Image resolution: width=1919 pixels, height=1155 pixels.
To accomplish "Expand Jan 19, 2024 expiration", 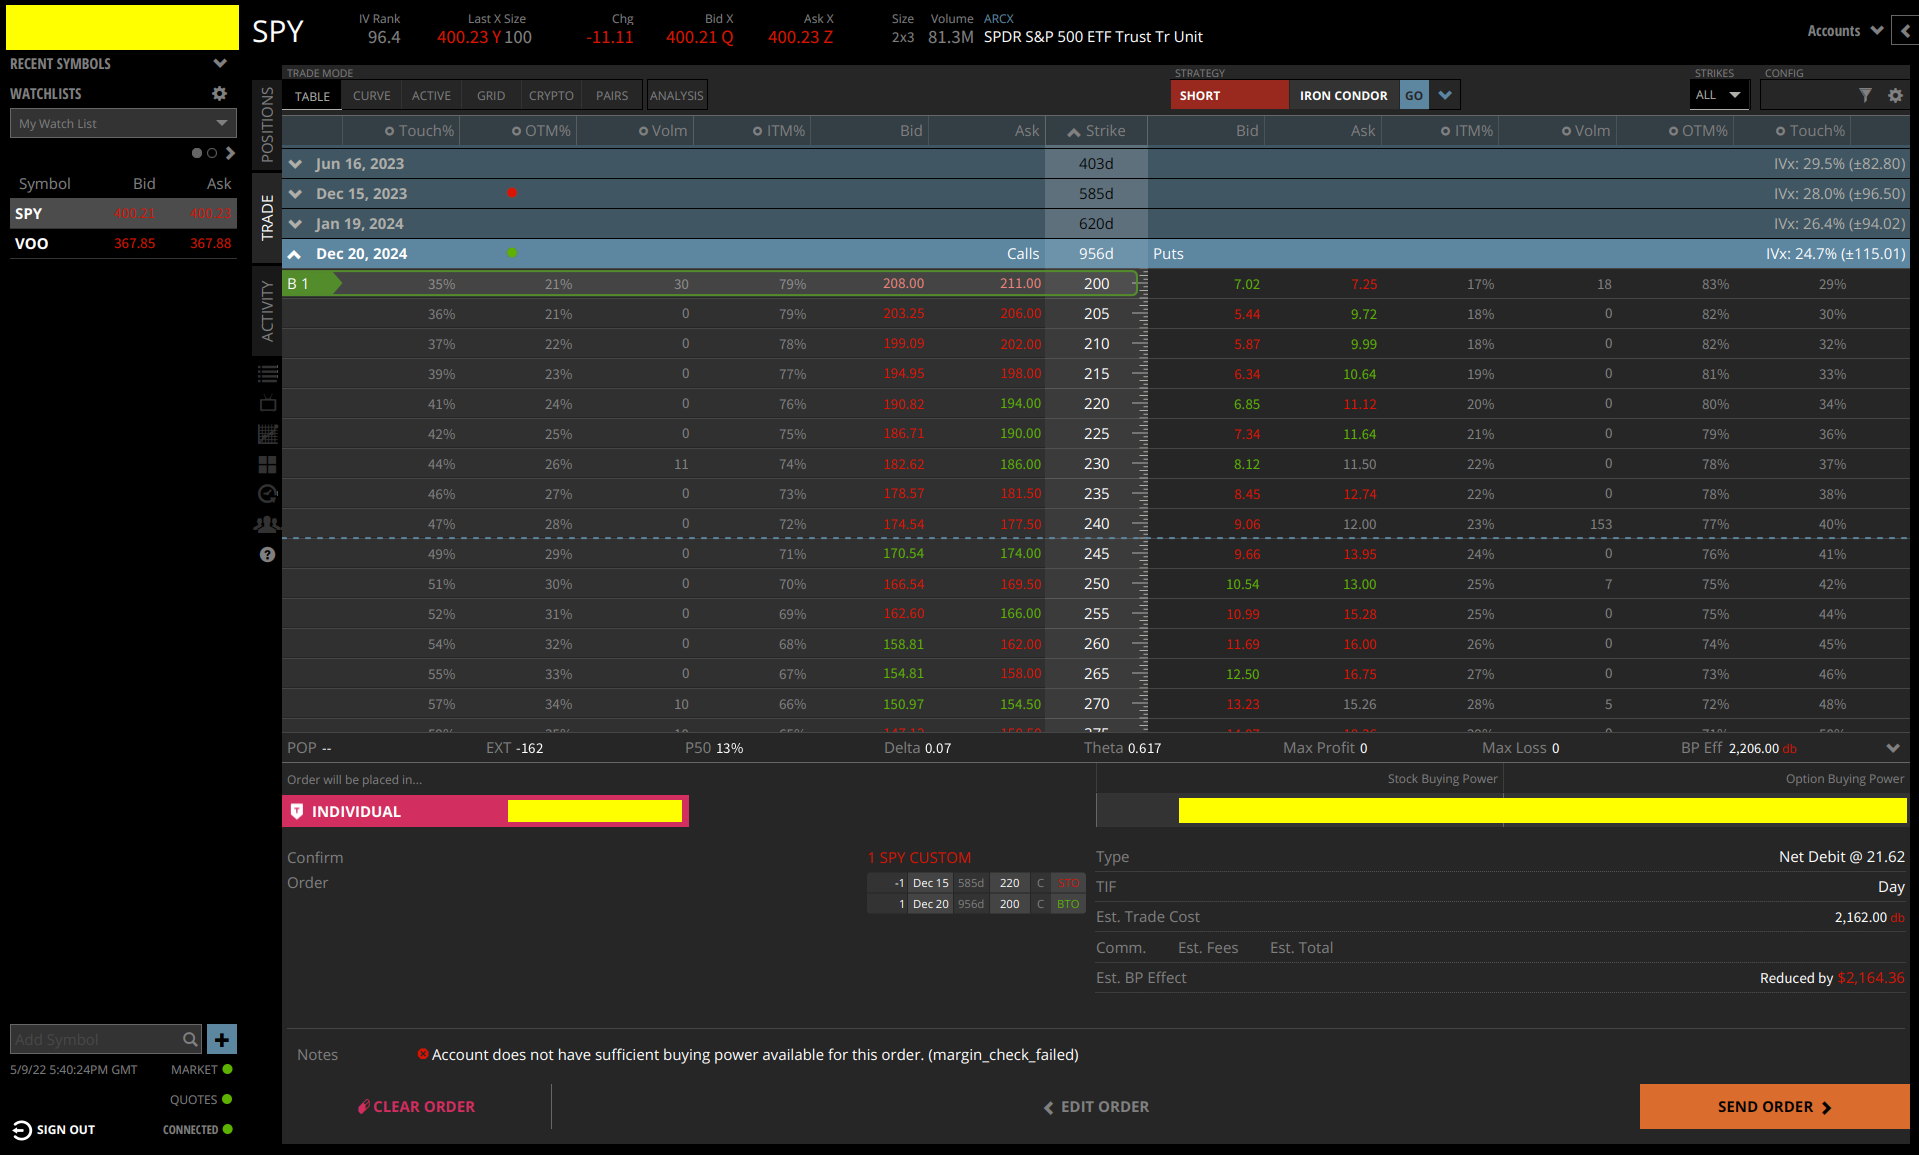I will pos(295,223).
